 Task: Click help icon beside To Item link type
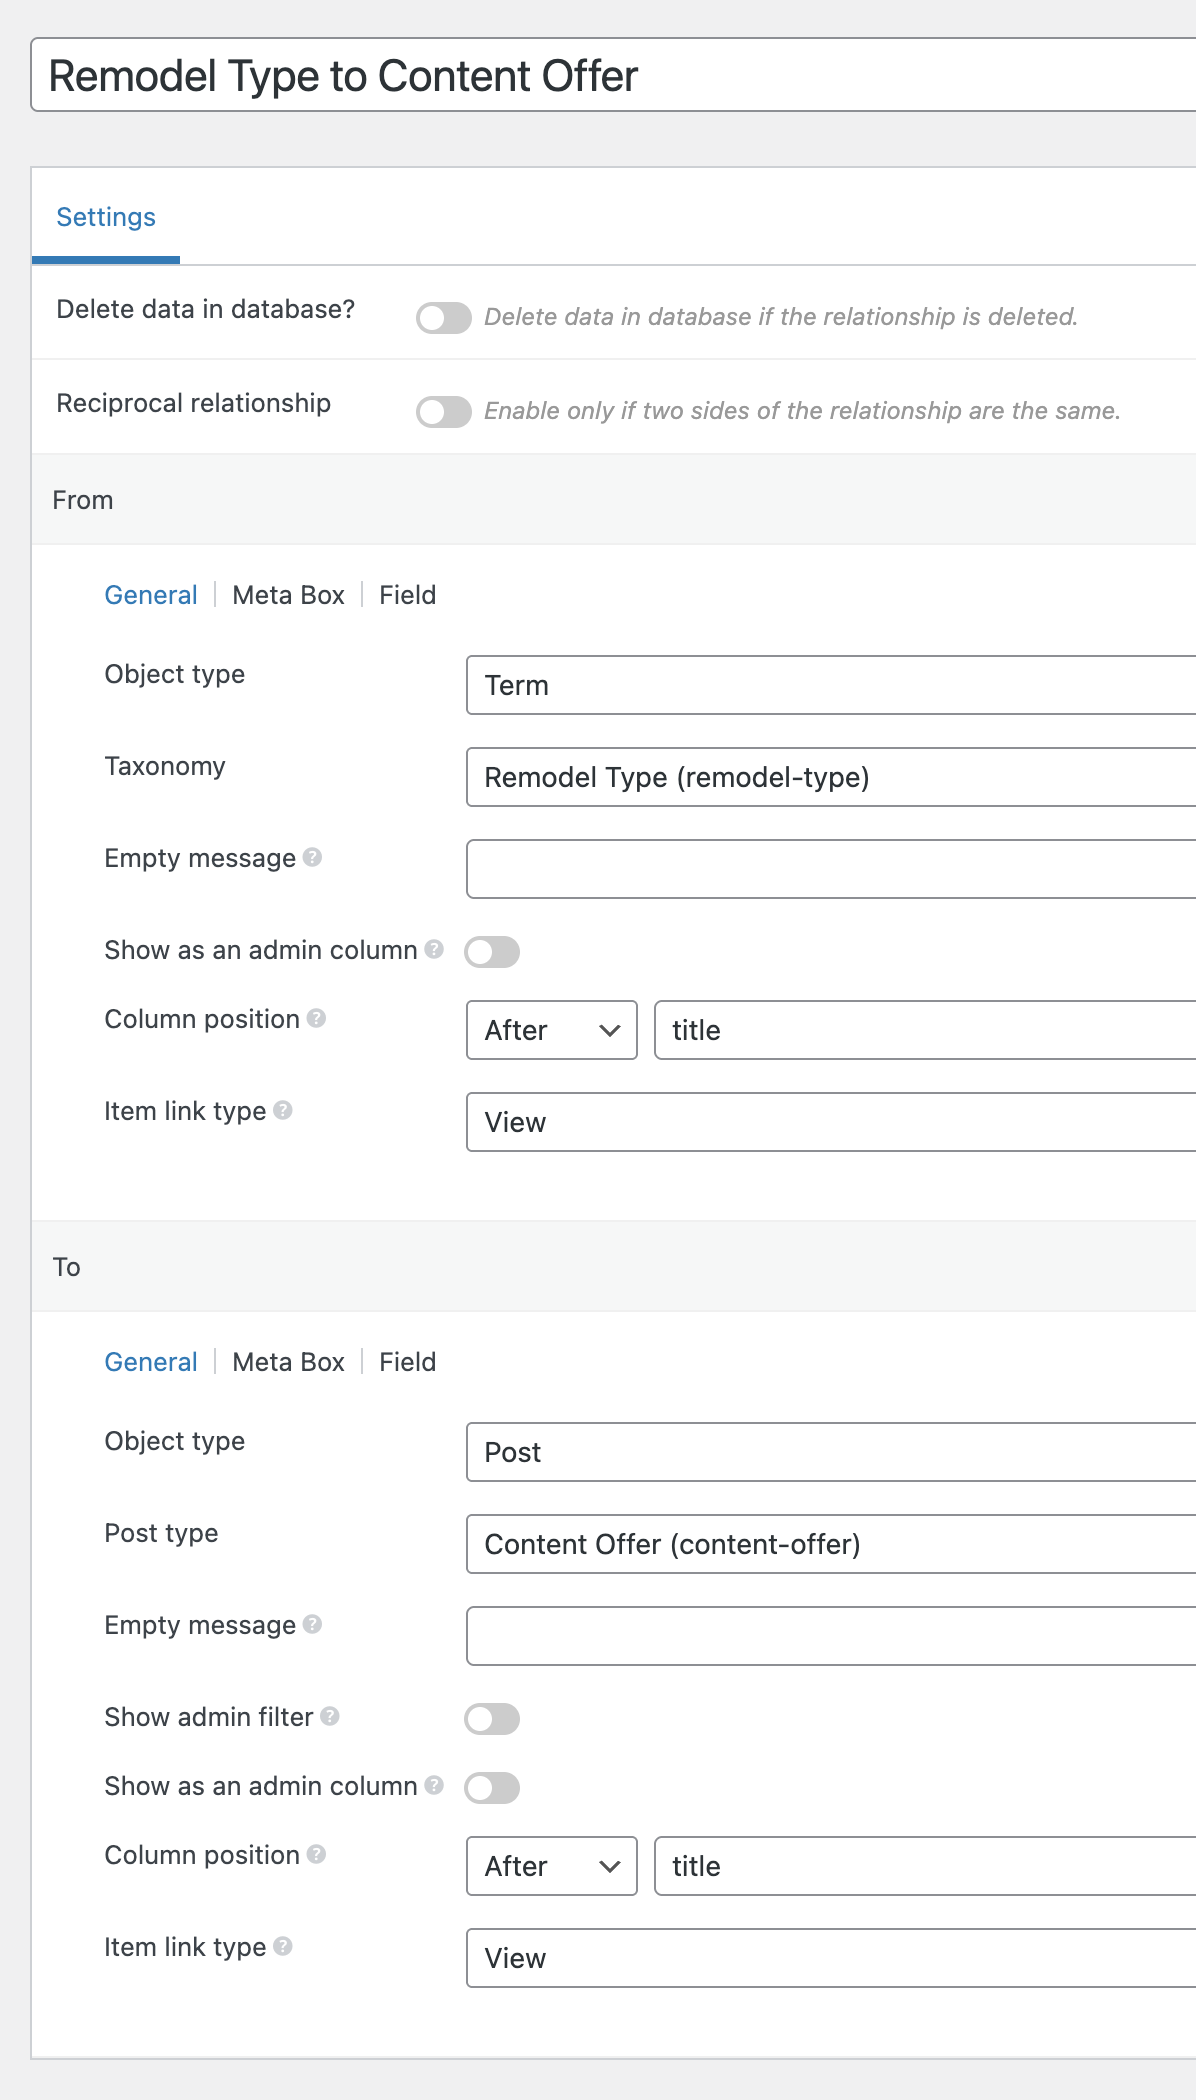[x=283, y=1946]
